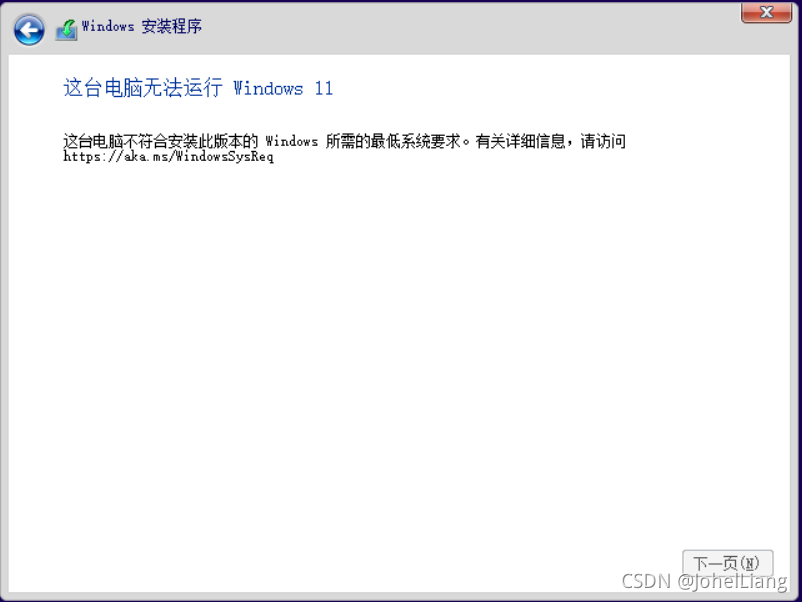The width and height of the screenshot is (802, 602).
Task: Click 'WindowsSysReq' portion of the URL
Action: (225, 157)
